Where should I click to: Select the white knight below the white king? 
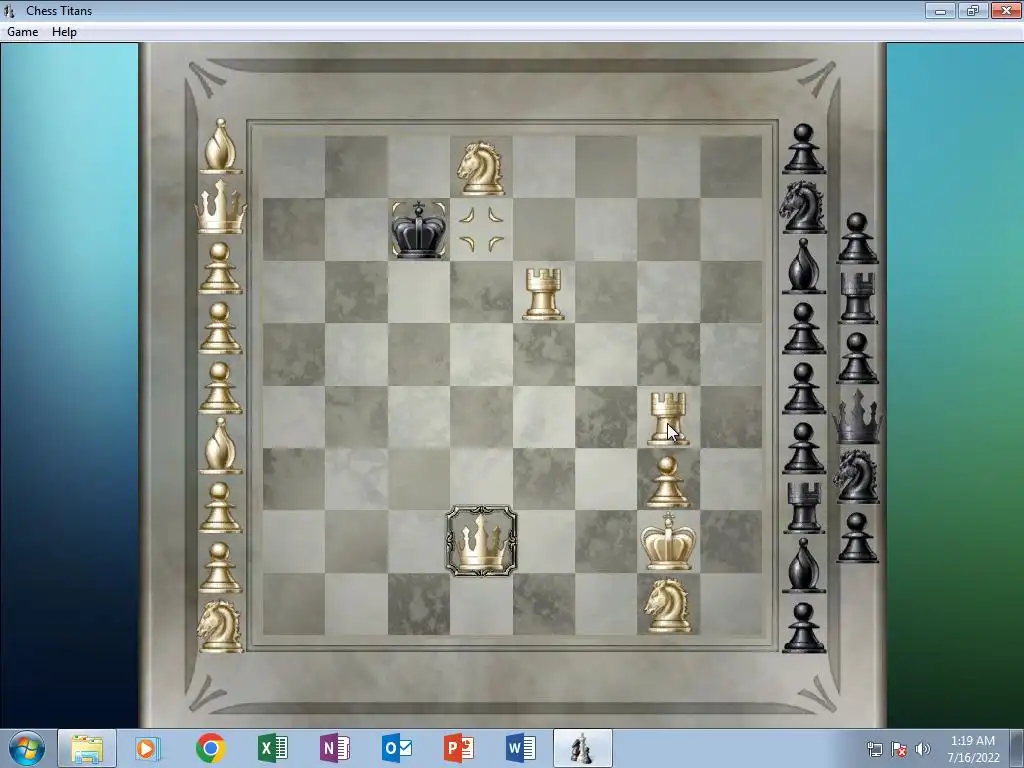point(667,605)
